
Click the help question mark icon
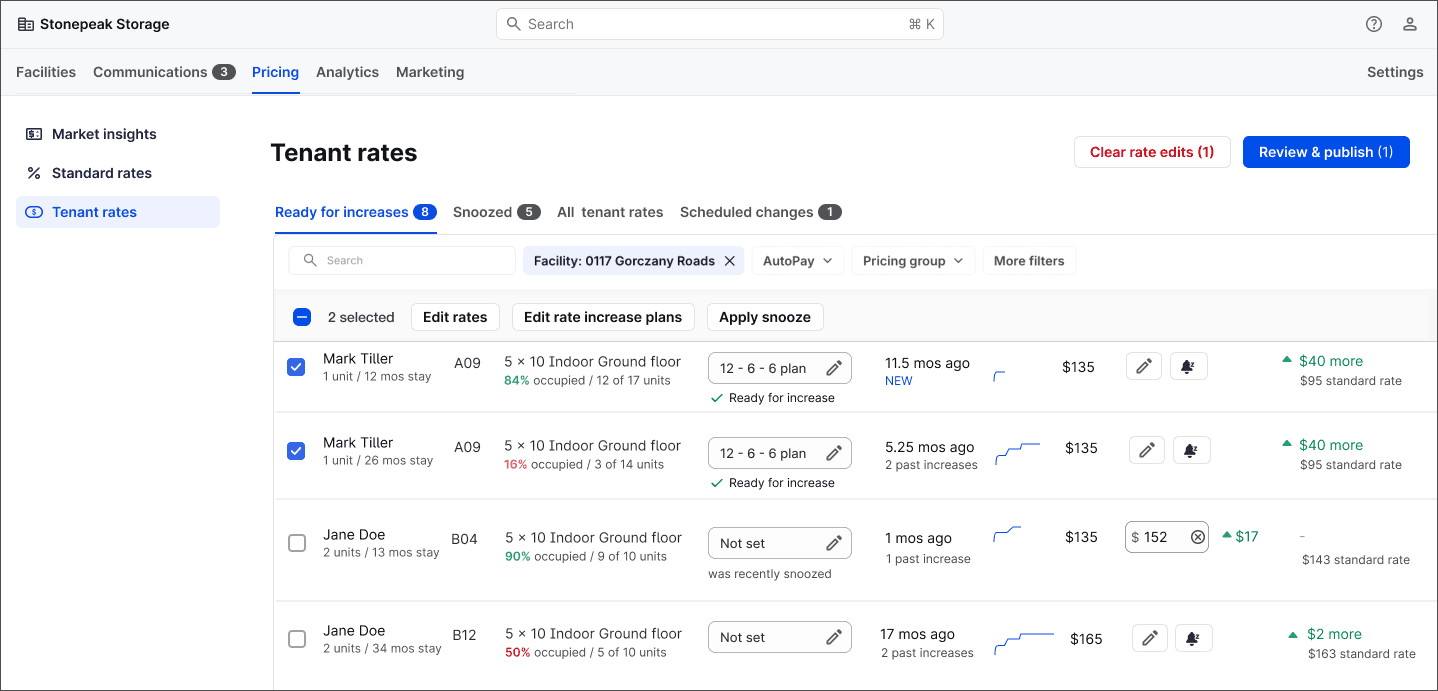tap(1374, 24)
